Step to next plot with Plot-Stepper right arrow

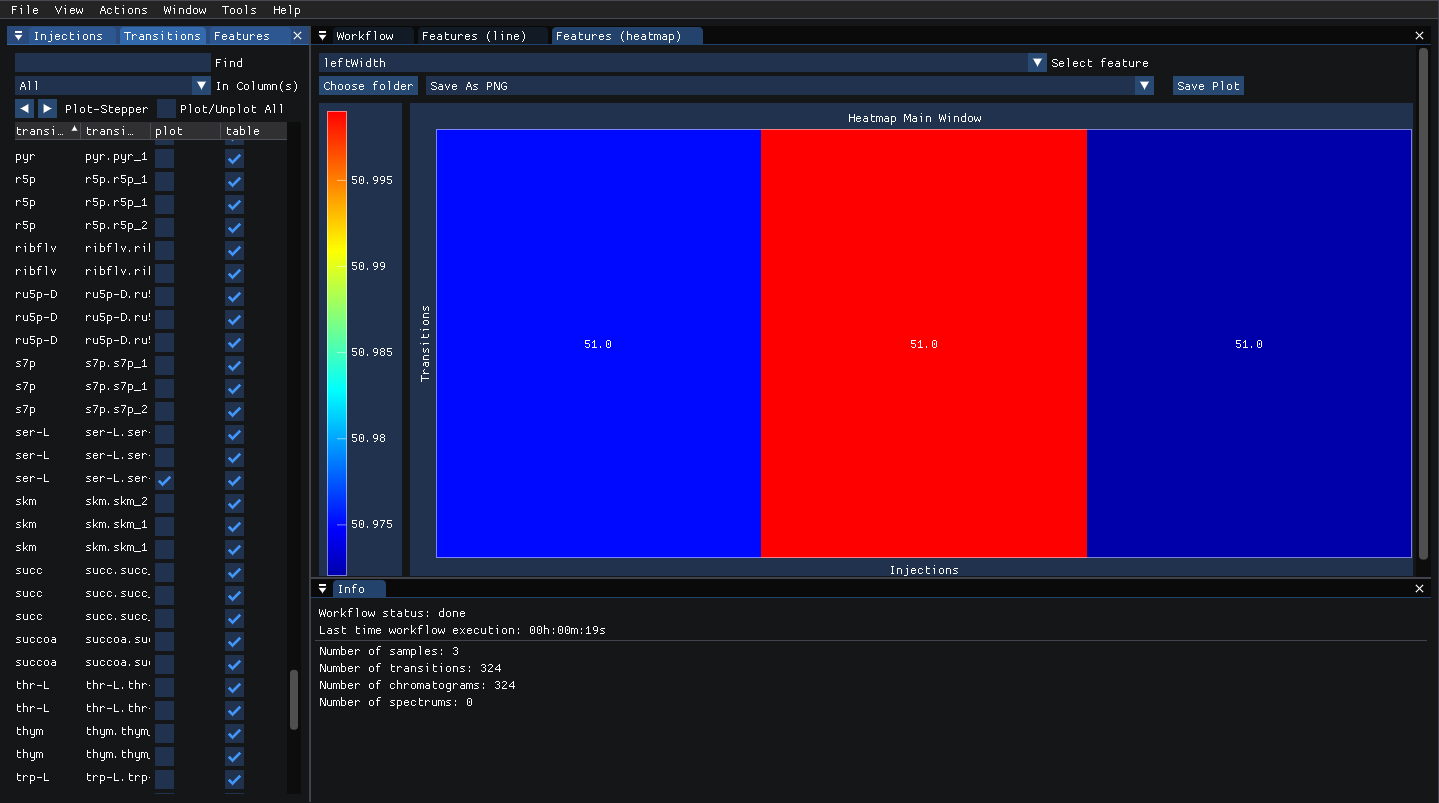click(47, 108)
